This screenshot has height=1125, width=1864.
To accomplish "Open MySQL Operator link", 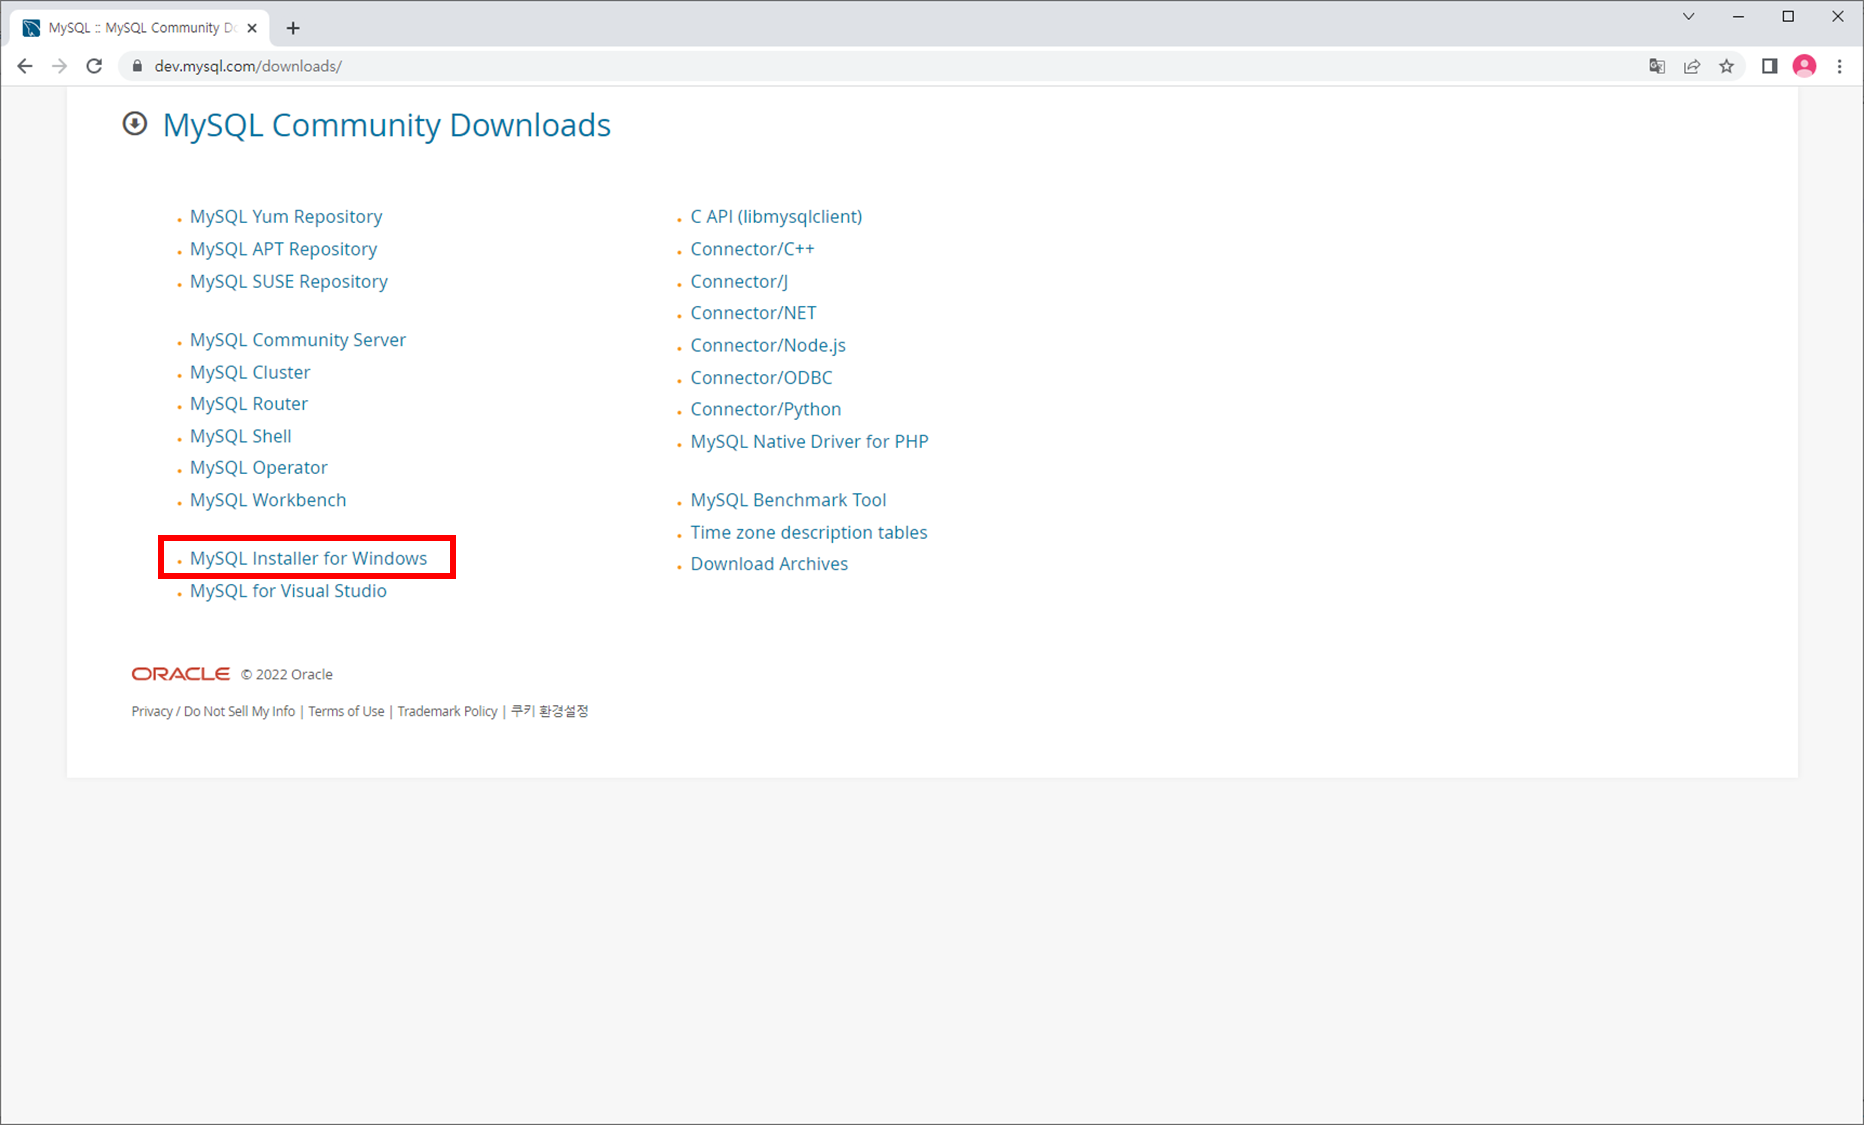I will (x=259, y=468).
